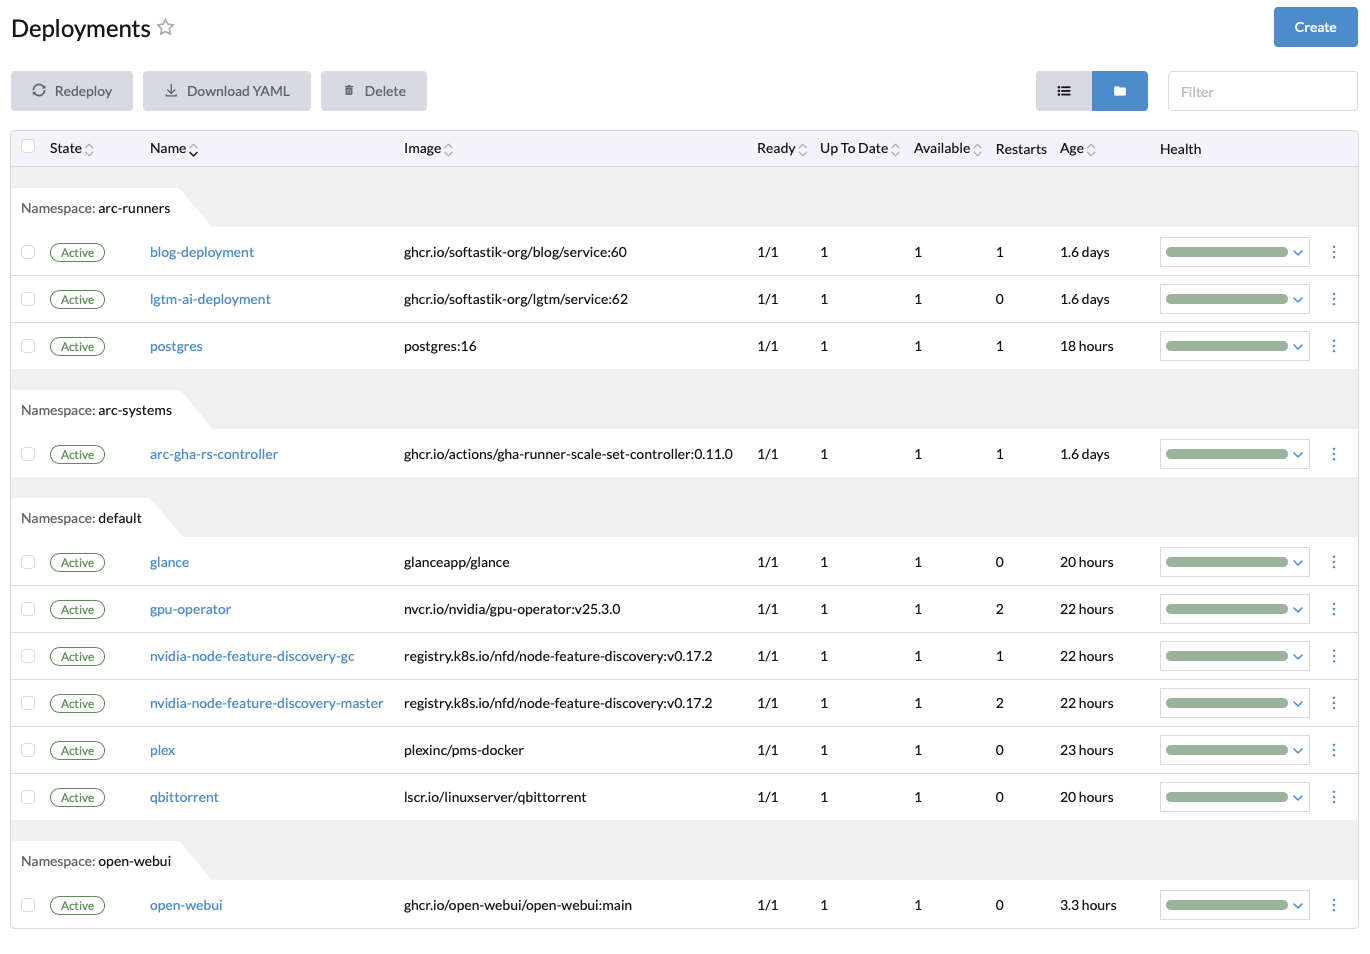Screen dimensions: 1370x954
Task: Click the Create button
Action: 1315,27
